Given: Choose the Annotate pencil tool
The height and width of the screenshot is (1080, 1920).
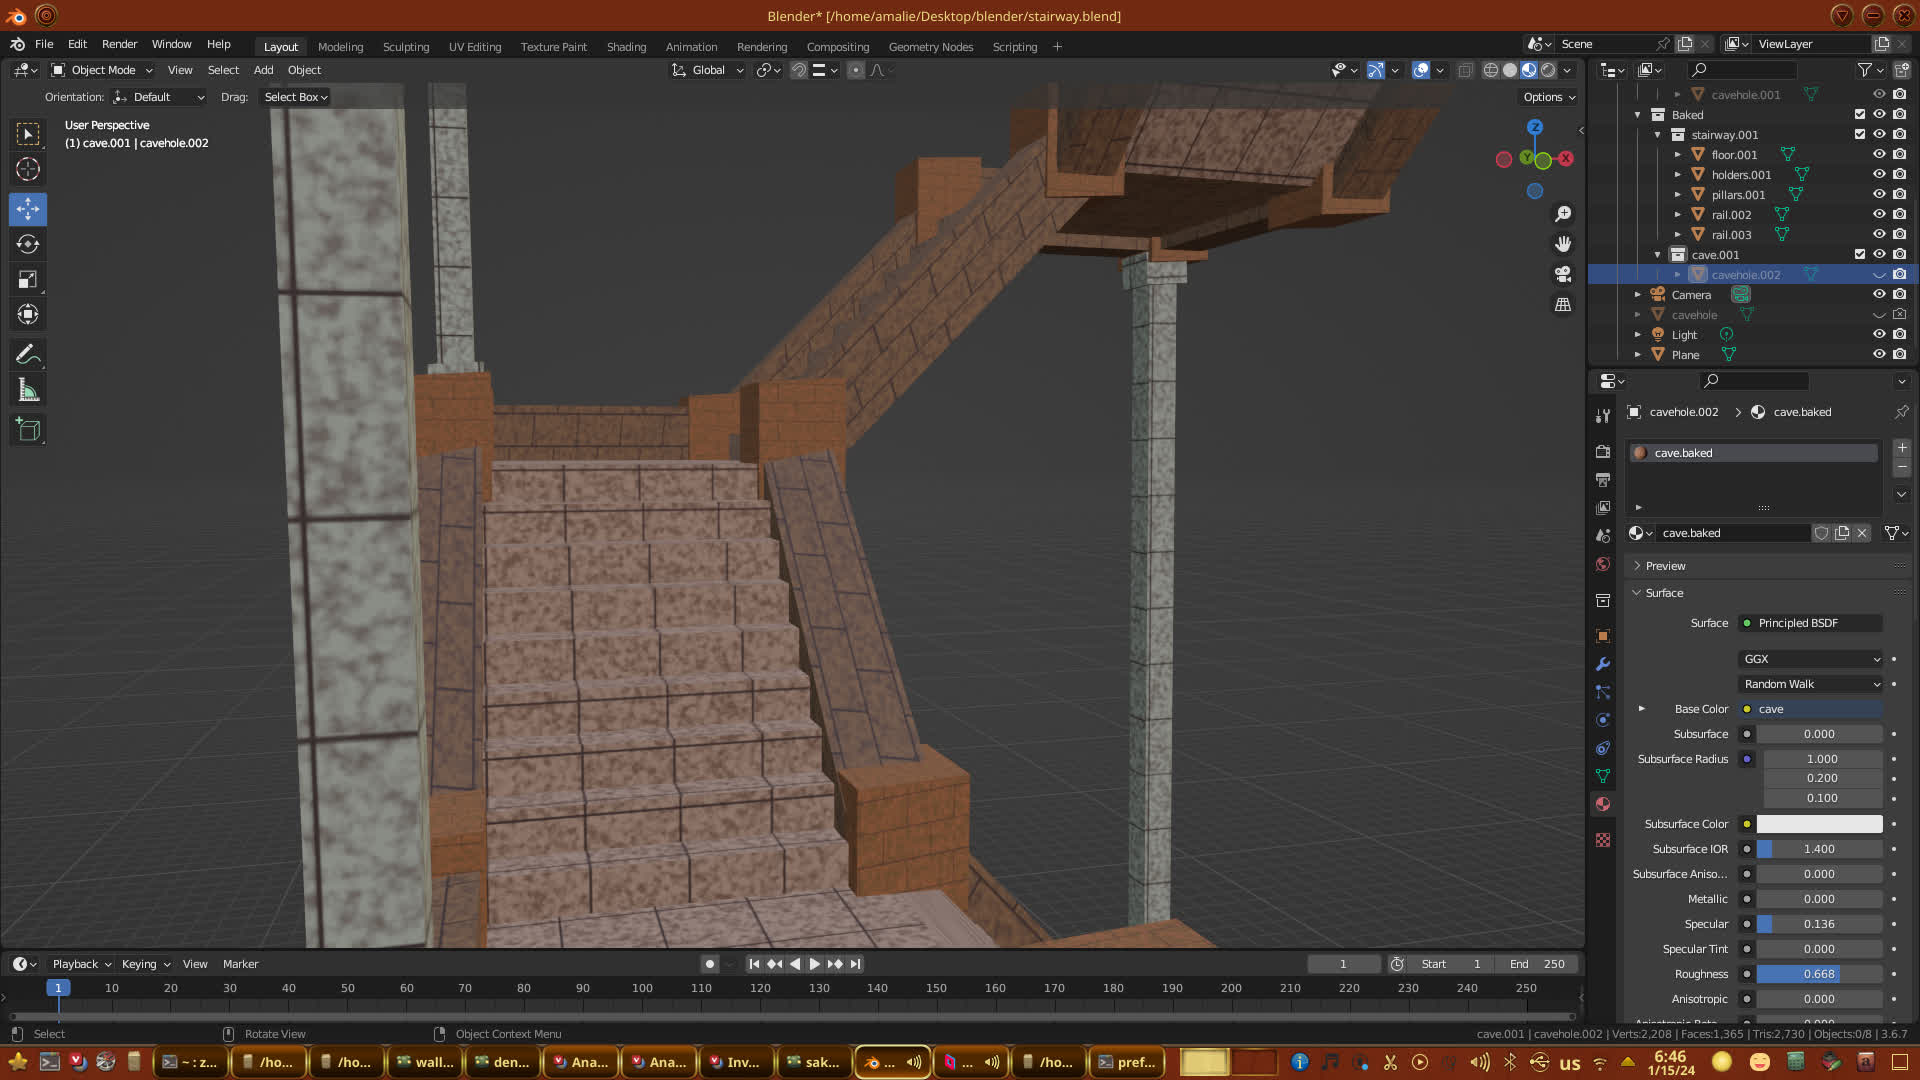Looking at the screenshot, I should point(28,354).
